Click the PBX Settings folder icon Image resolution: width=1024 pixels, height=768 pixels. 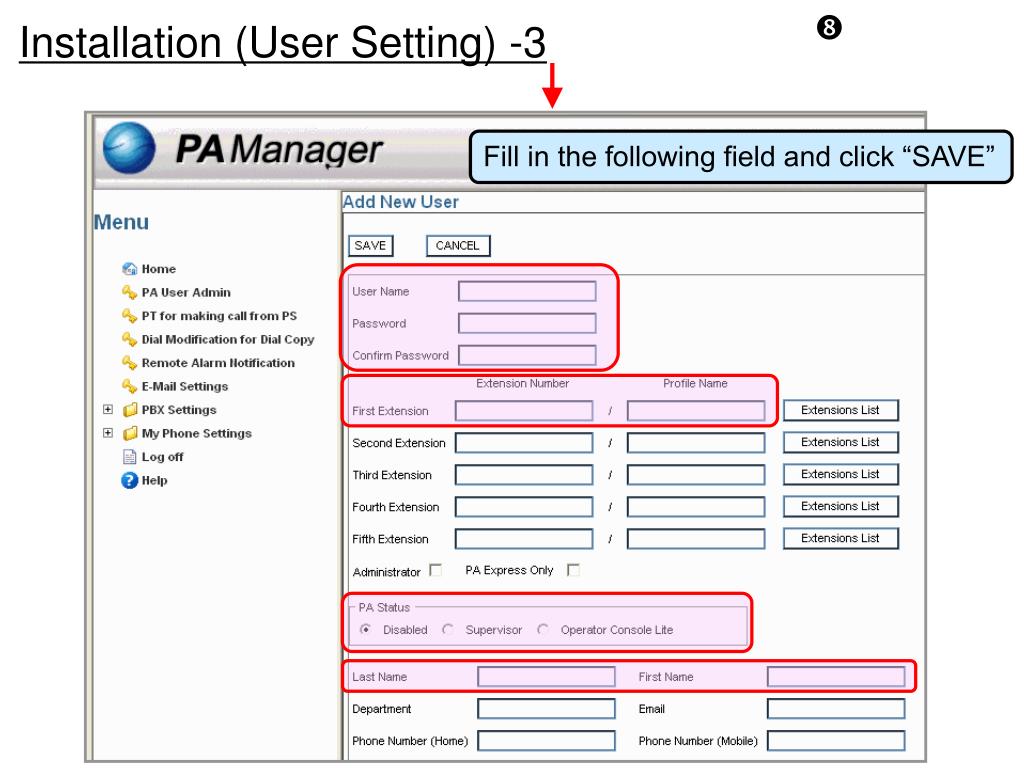click(x=130, y=409)
